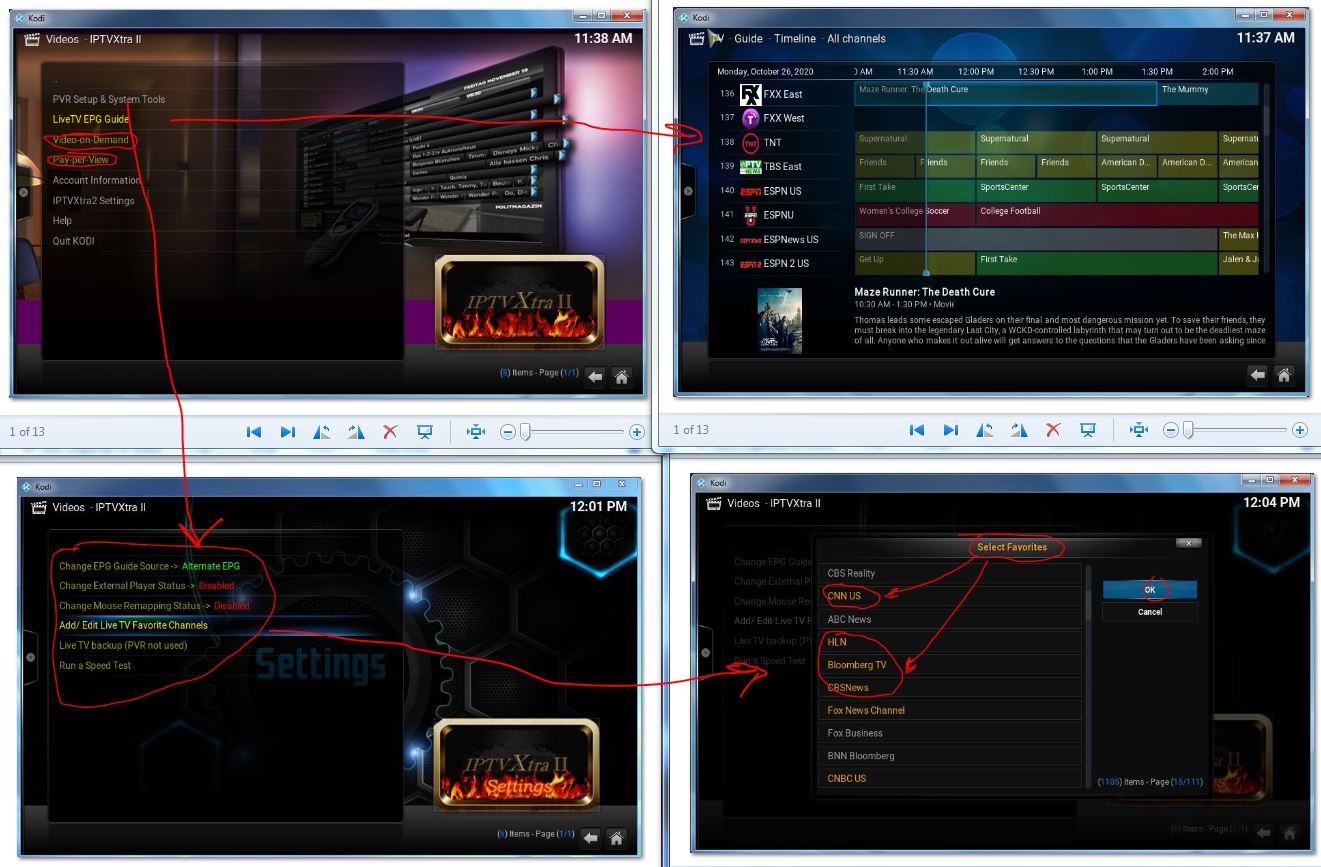1321x867 pixels.
Task: Click zoom-out minus in viewer under IPTVXtra main menu
Action: coord(508,432)
